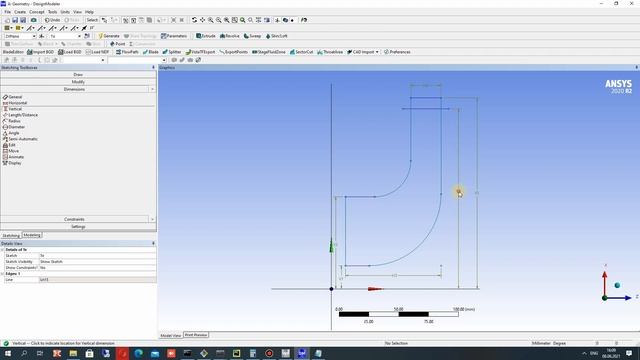Expand the Settings toolbox section
640x360 pixels.
click(x=78, y=227)
